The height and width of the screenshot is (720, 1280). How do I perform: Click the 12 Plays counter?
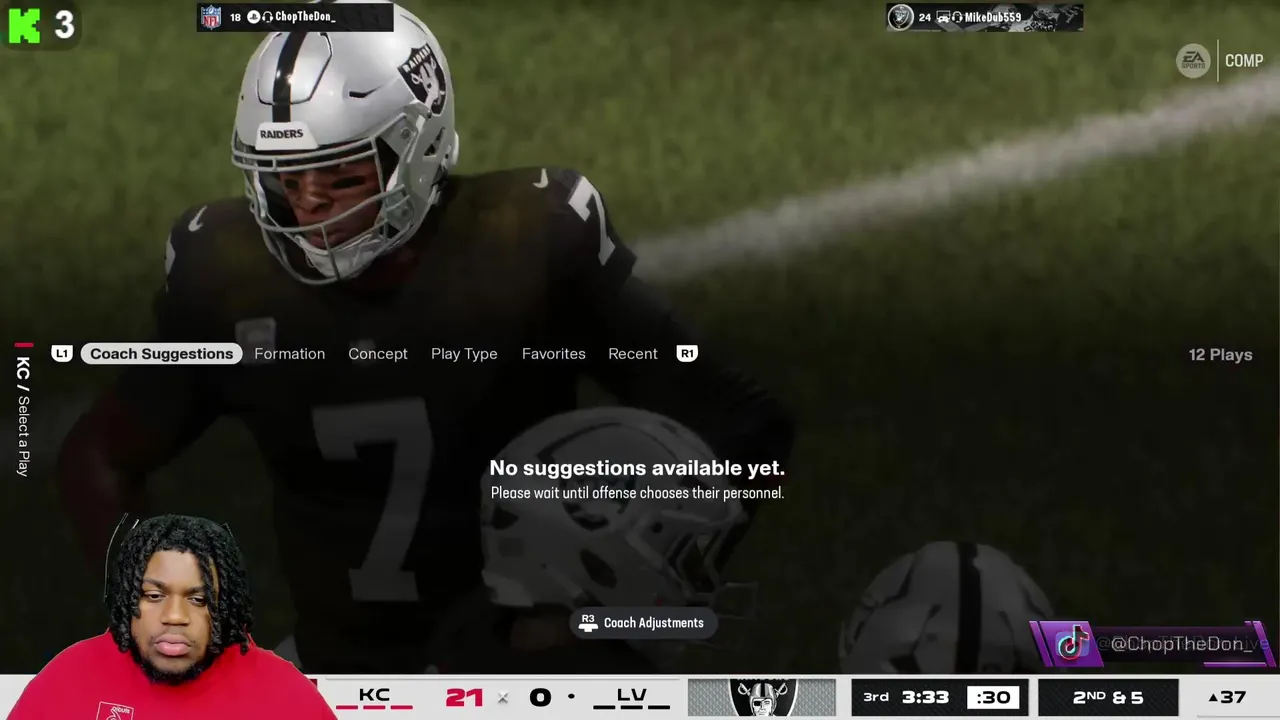pos(1220,355)
